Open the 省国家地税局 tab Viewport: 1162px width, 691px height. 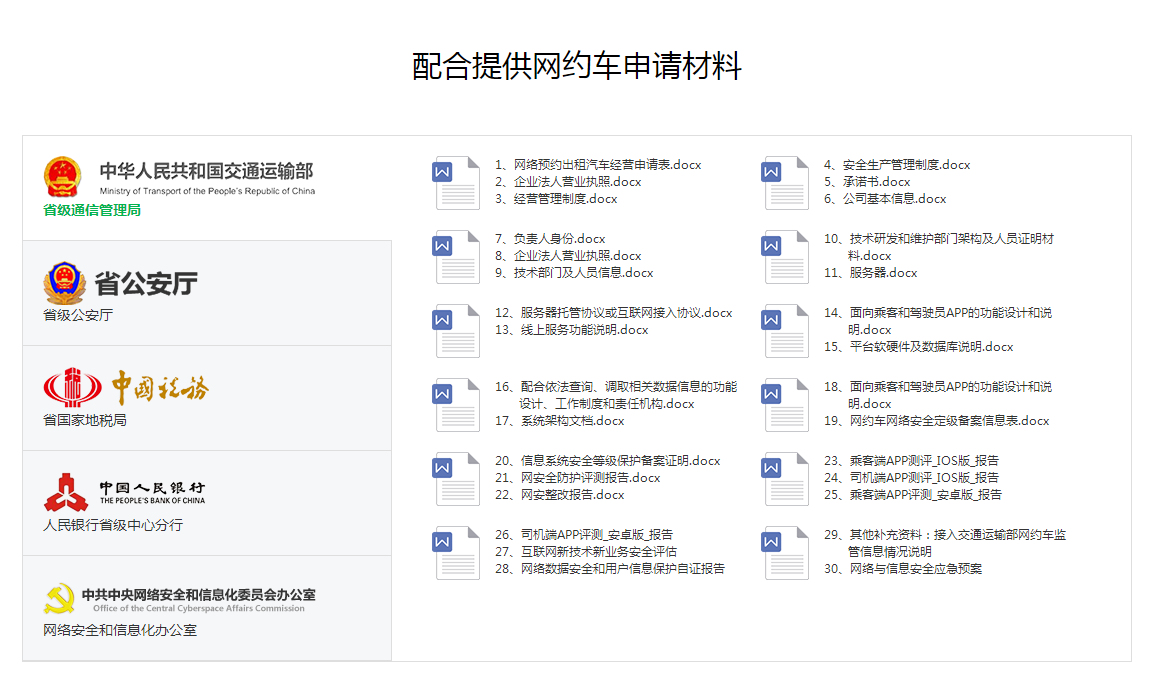tap(206, 398)
